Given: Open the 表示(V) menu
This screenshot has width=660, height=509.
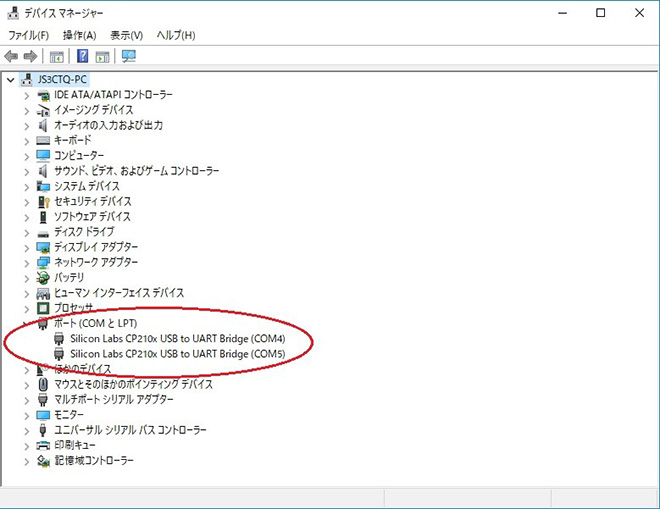Looking at the screenshot, I should (x=126, y=35).
